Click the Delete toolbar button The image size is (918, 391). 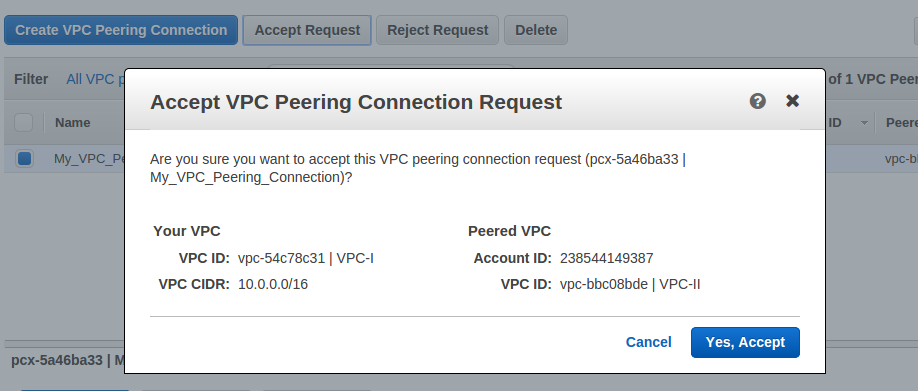[536, 30]
